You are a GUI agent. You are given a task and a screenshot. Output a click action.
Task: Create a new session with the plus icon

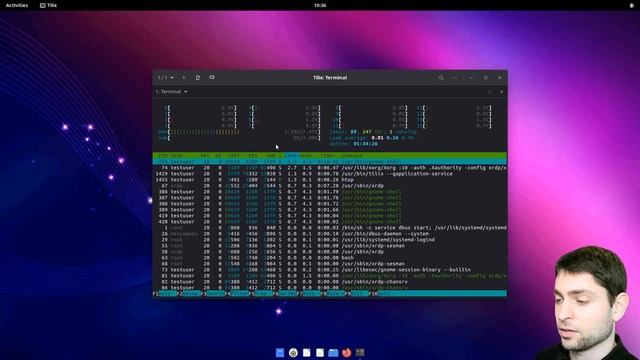184,78
